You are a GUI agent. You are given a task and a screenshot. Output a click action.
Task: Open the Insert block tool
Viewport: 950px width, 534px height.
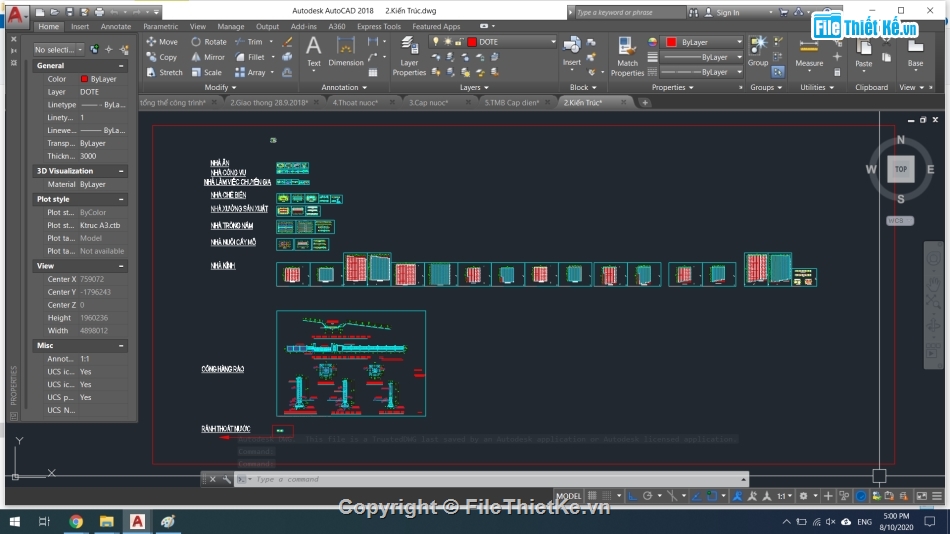[571, 52]
